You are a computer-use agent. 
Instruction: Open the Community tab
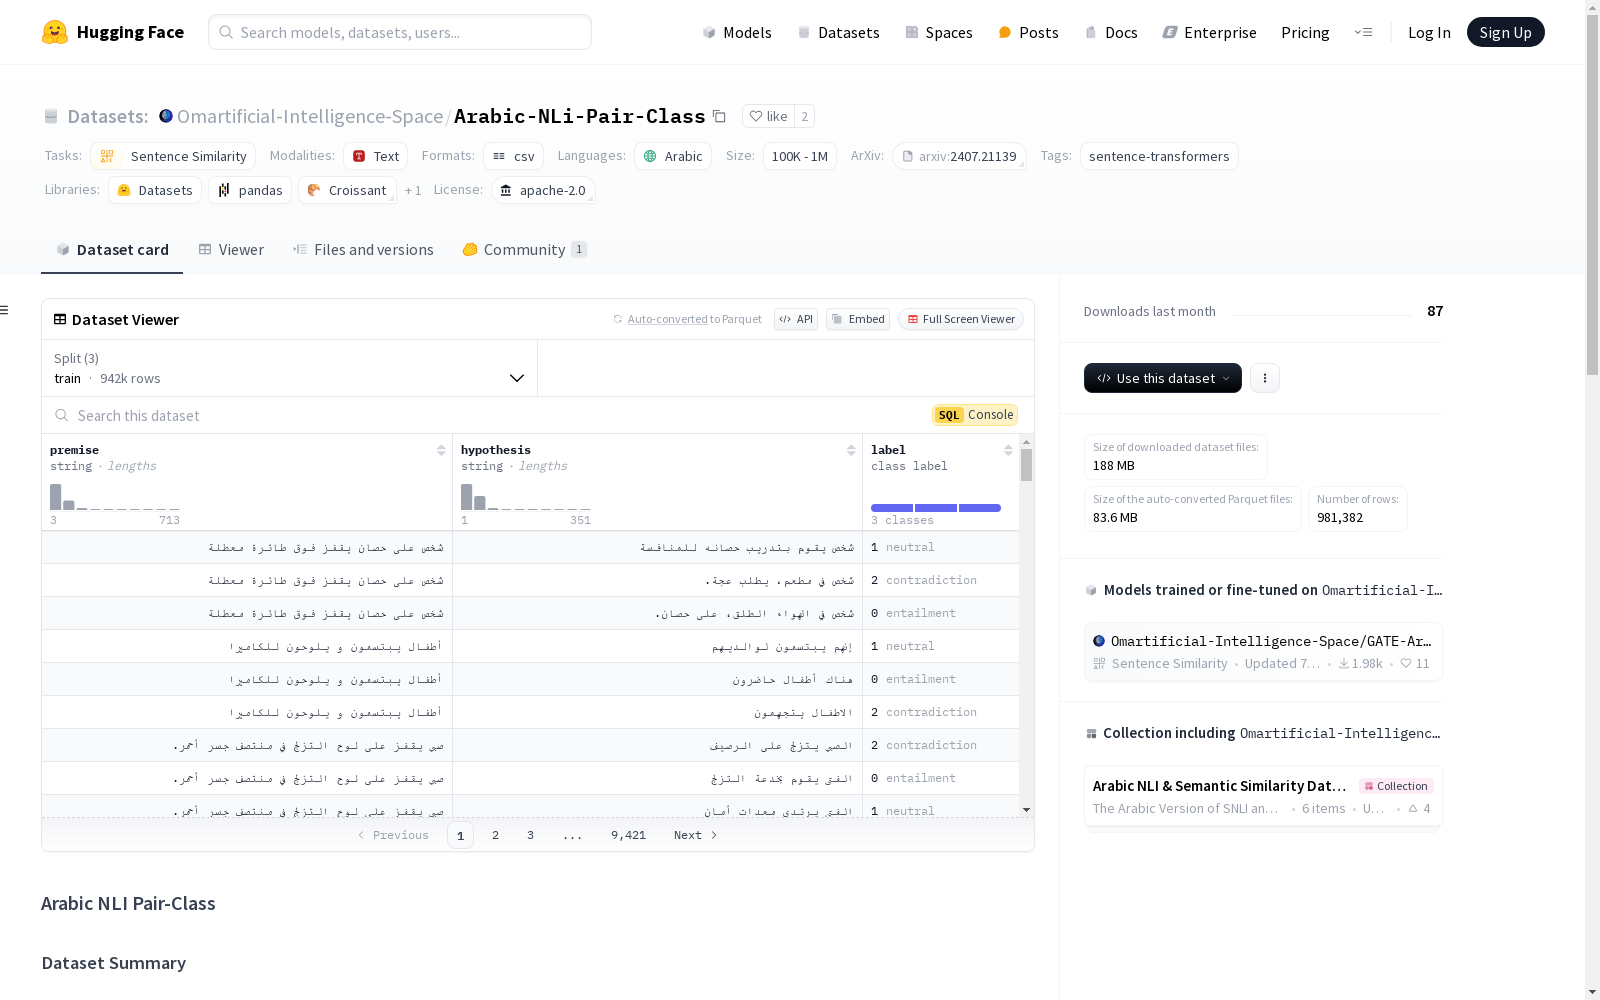524,250
